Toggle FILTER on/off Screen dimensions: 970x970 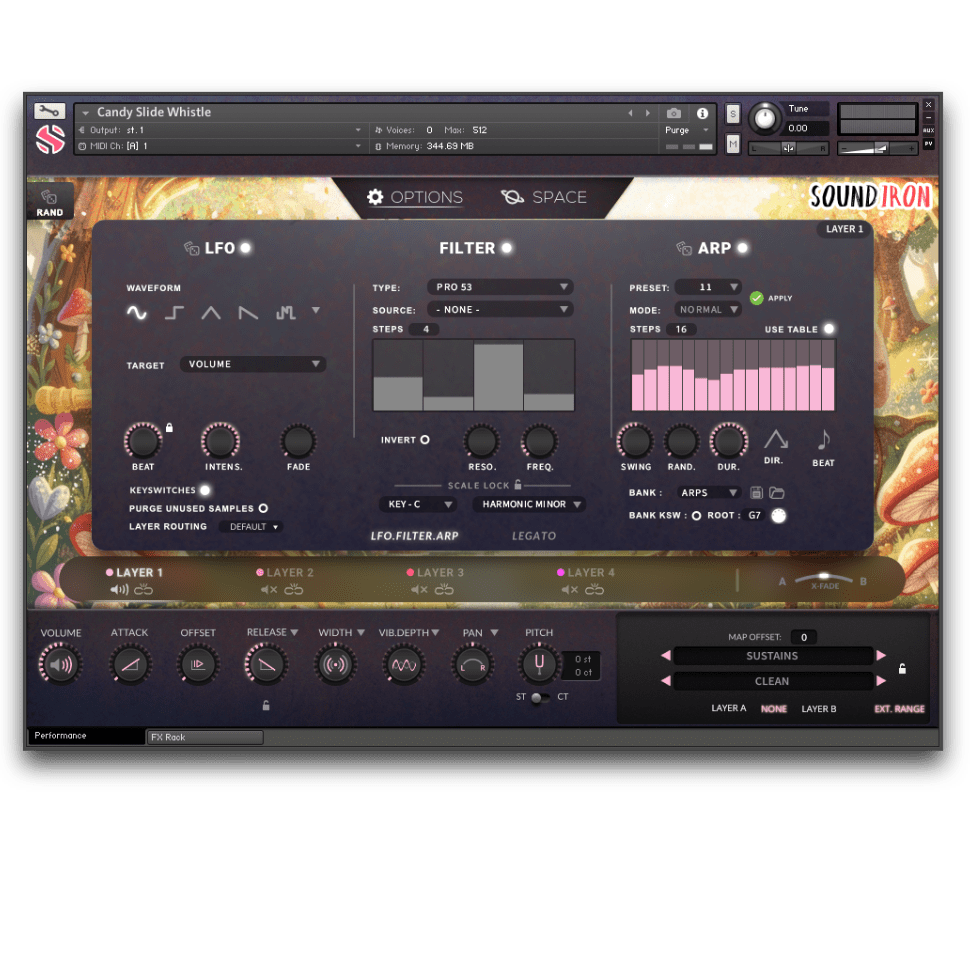(x=507, y=248)
